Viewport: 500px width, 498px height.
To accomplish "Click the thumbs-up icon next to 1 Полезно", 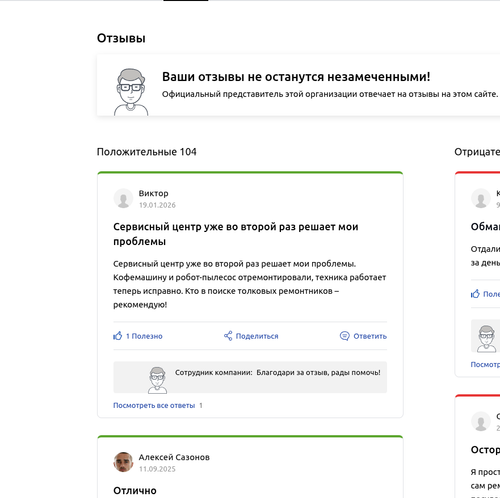I will click(118, 336).
